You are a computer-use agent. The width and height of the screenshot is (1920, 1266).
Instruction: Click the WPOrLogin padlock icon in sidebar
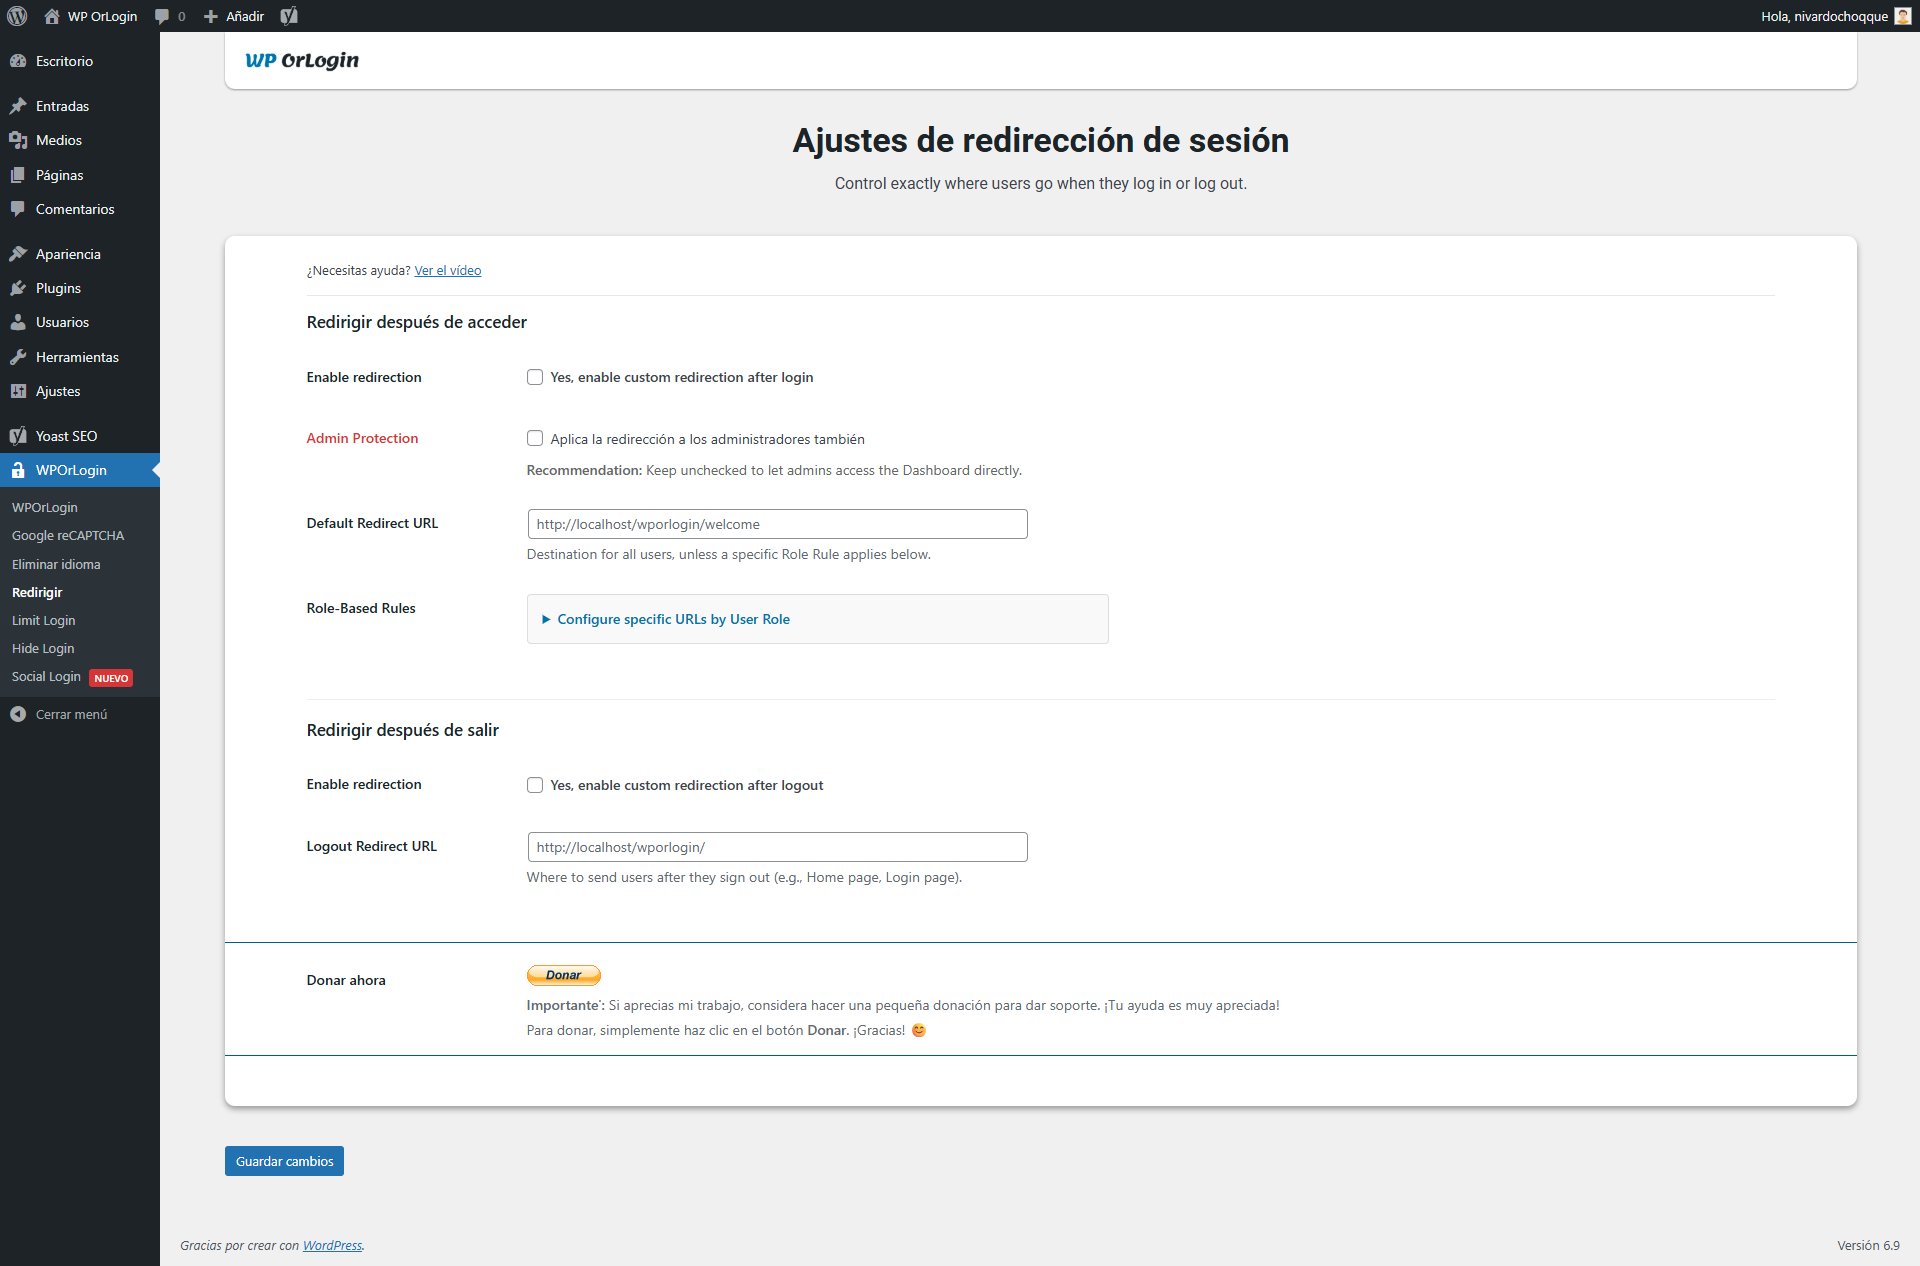[x=19, y=470]
